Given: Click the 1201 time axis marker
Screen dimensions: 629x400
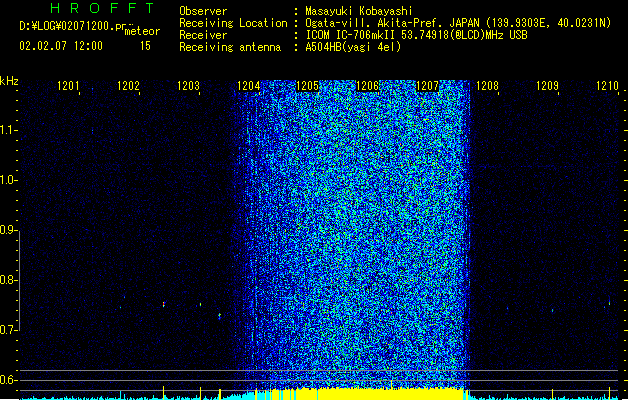Looking at the screenshot, I should coord(68,86).
